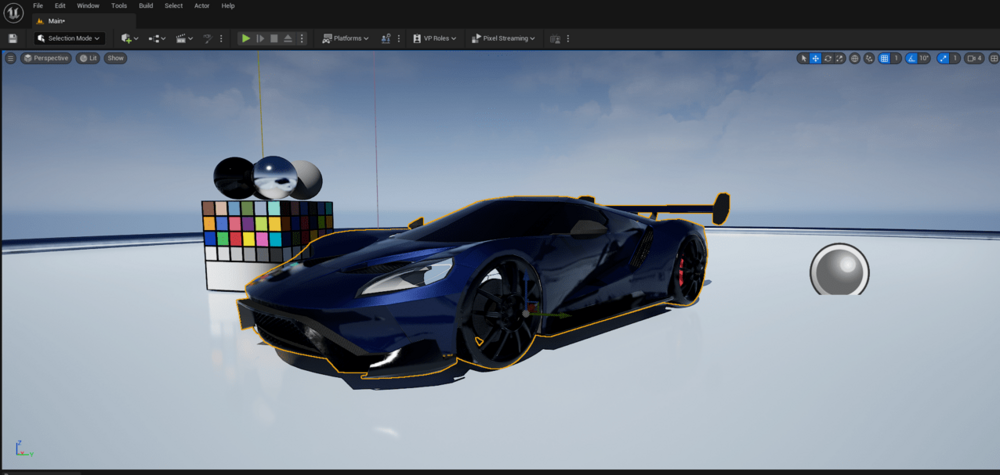Click the red square on the color checker
The image size is (1000, 475).
[235, 239]
